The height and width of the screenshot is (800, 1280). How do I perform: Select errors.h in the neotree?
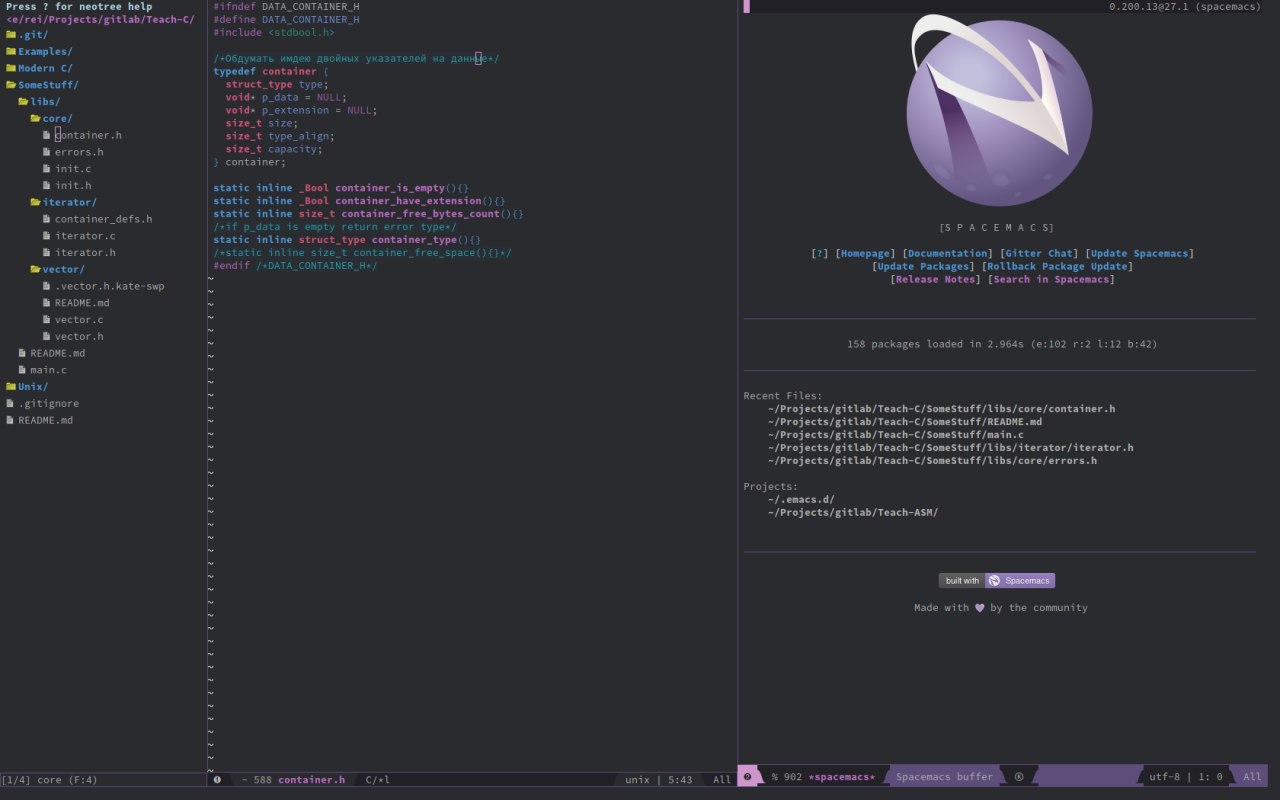[x=79, y=152]
